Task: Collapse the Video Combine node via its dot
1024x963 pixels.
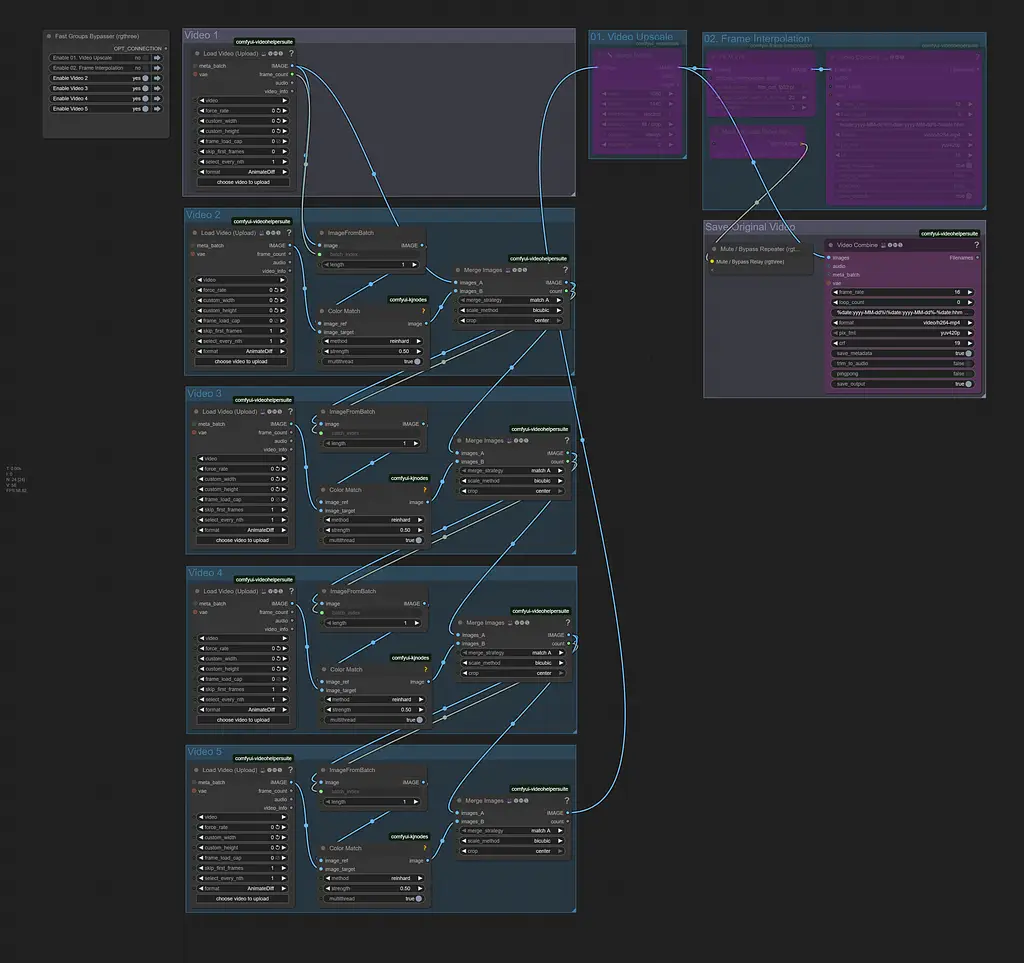Action: pos(831,245)
